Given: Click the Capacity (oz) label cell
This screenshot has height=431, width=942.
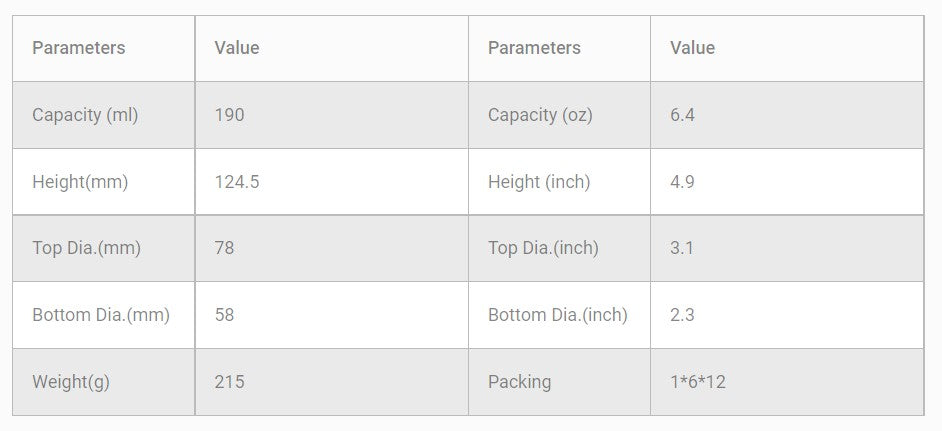Looking at the screenshot, I should (540, 115).
